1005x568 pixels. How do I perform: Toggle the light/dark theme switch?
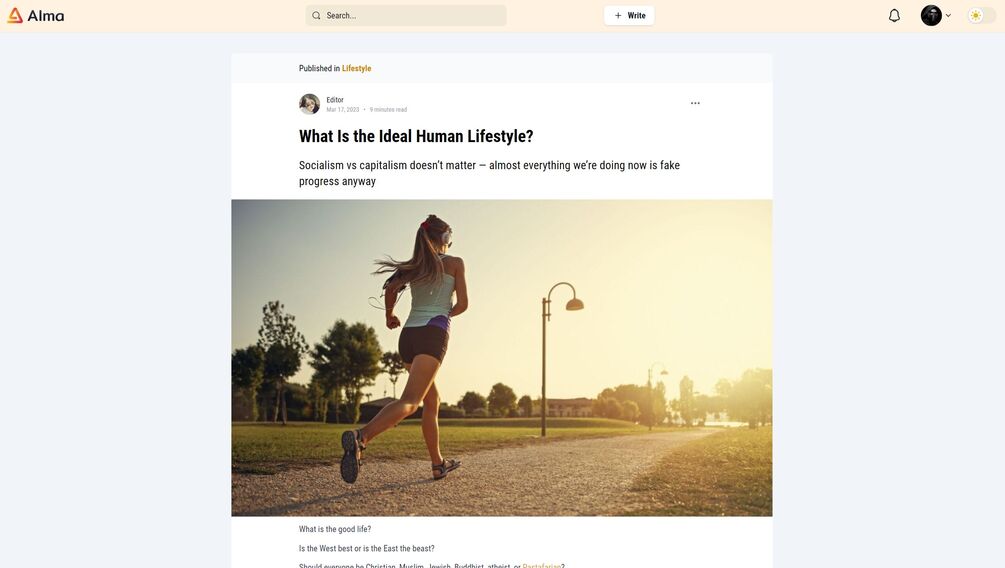[981, 15]
